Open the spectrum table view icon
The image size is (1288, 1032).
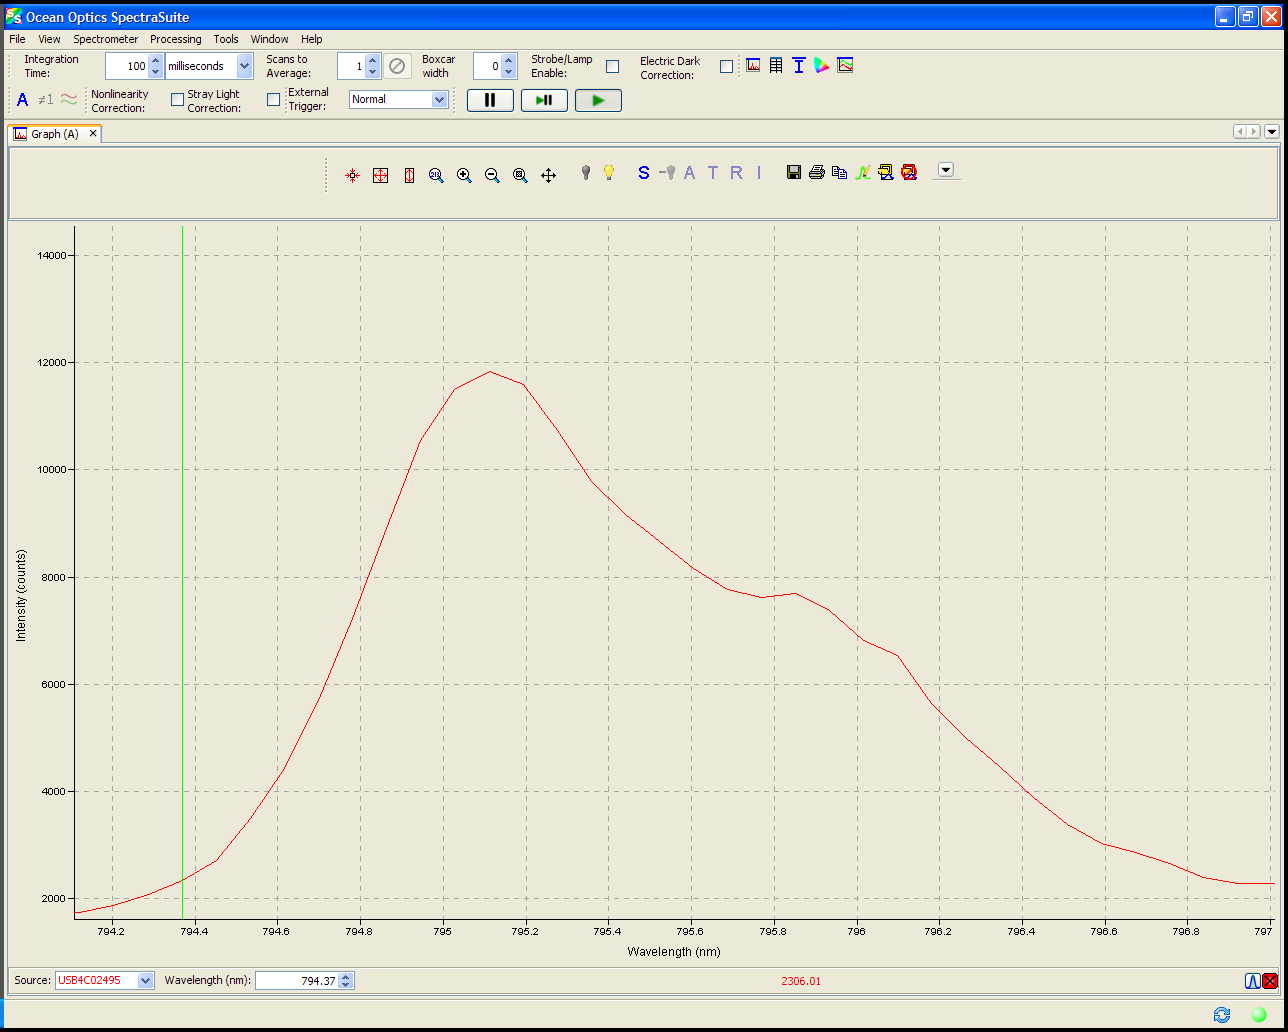pyautogui.click(x=776, y=65)
